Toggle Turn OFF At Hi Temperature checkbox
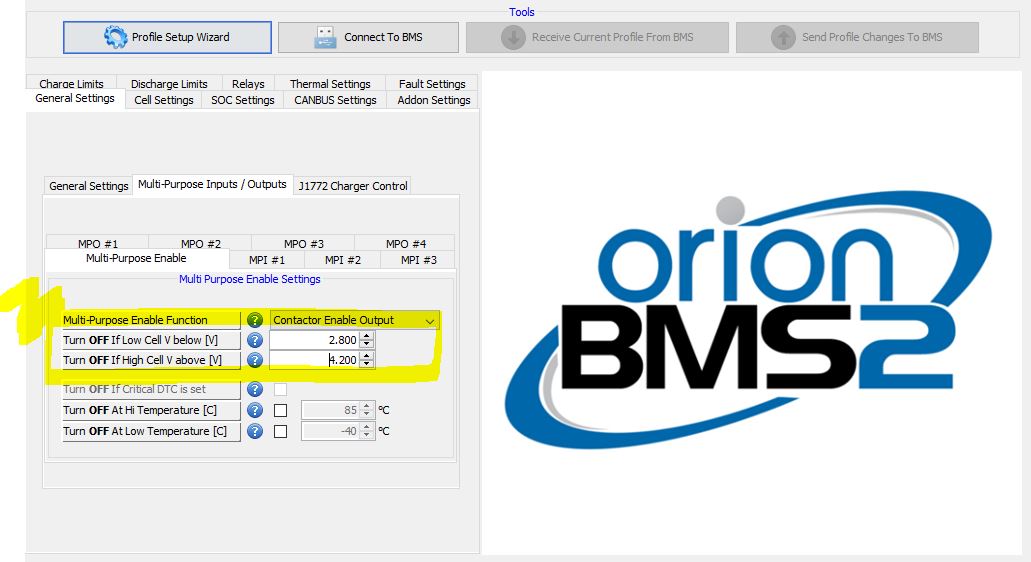The image size is (1031, 562). coord(281,410)
